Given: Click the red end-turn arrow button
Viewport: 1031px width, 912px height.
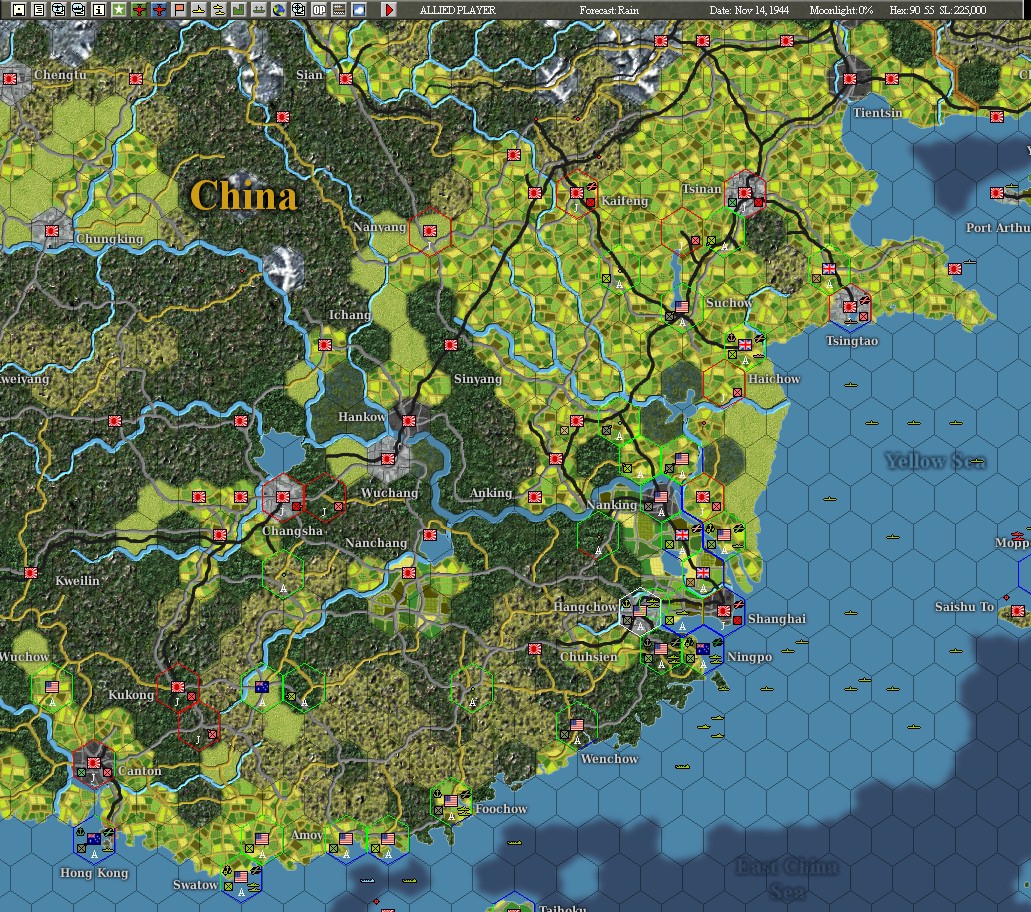Looking at the screenshot, I should (x=389, y=9).
